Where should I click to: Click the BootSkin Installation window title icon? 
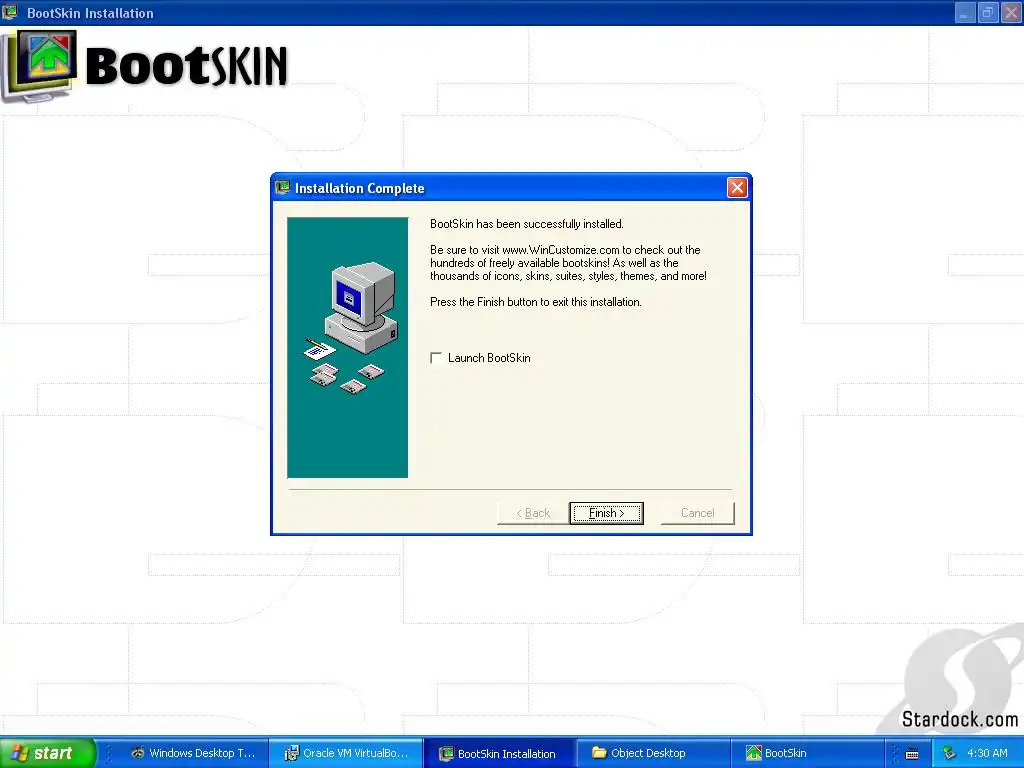(10, 12)
